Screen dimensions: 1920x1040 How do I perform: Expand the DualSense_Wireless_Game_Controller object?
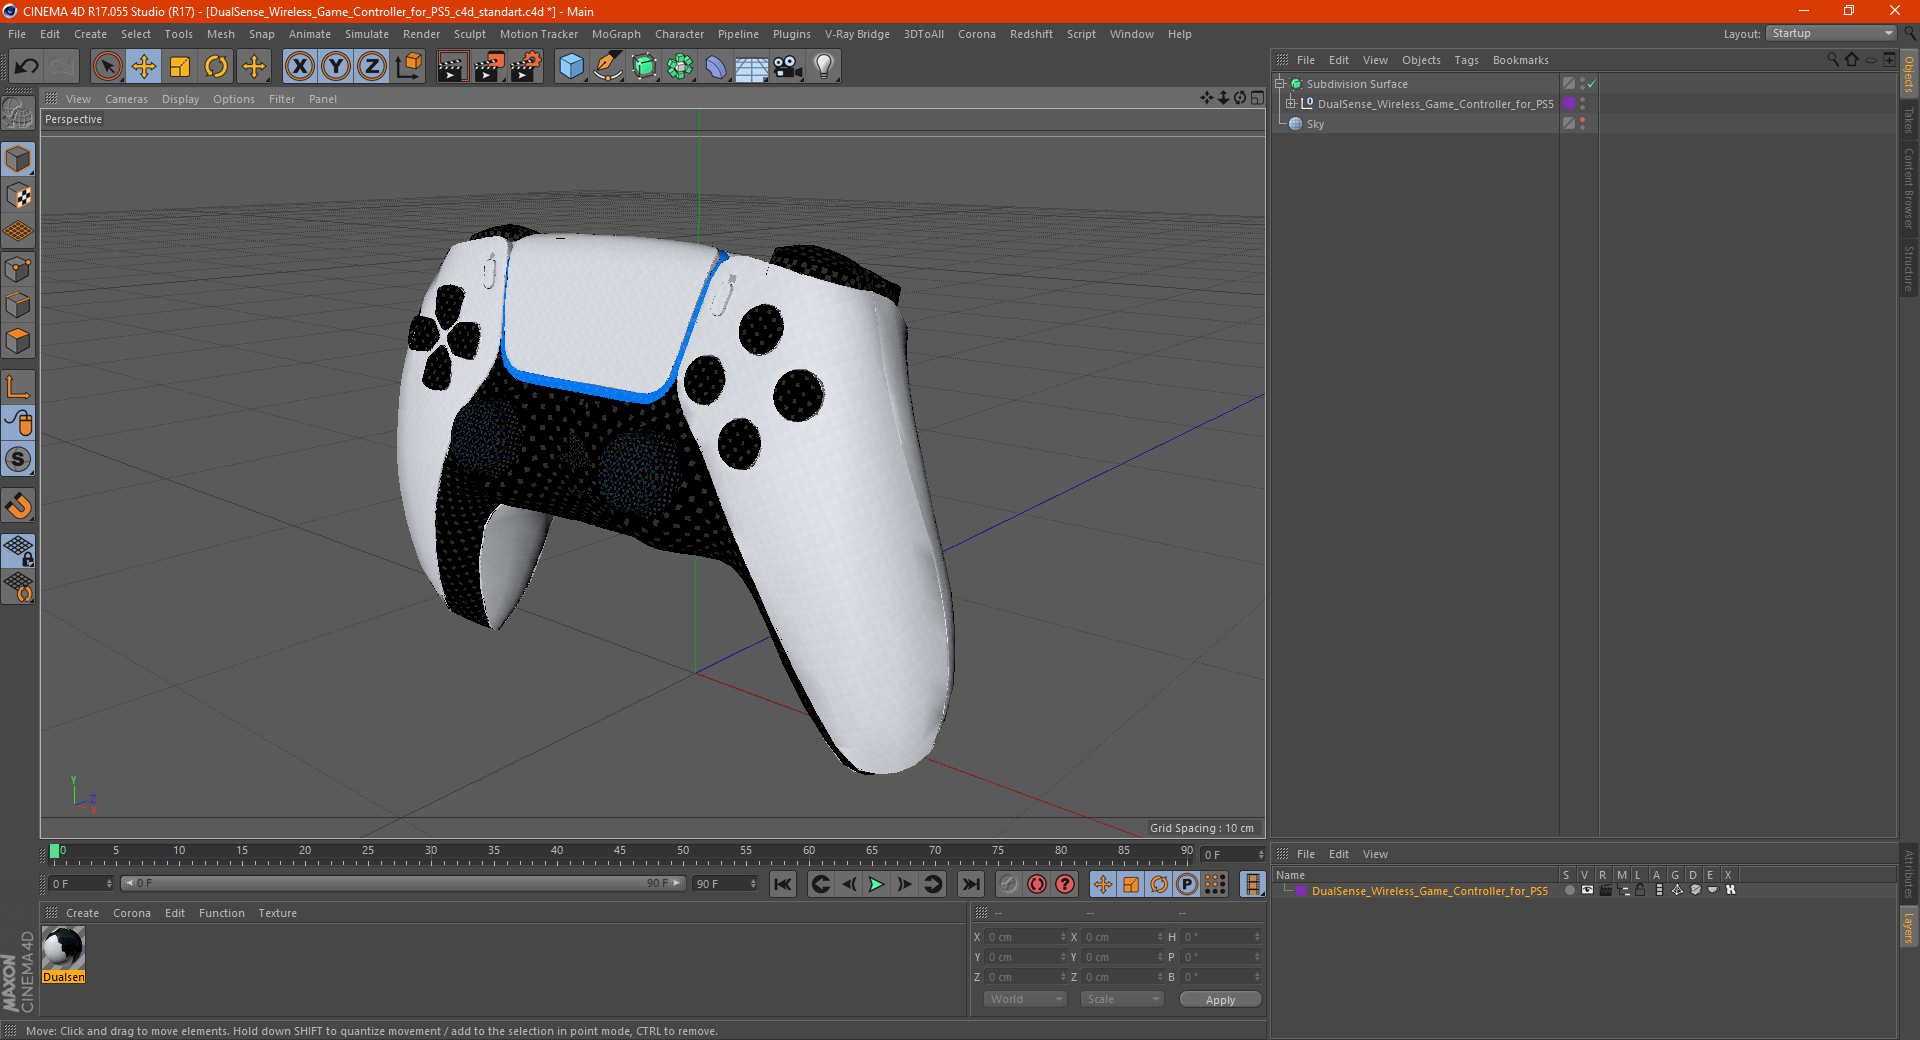pos(1291,104)
